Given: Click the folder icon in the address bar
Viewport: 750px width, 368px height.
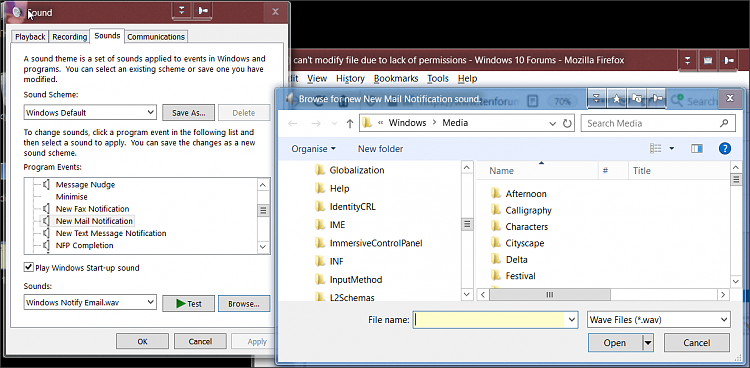Looking at the screenshot, I should click(367, 123).
